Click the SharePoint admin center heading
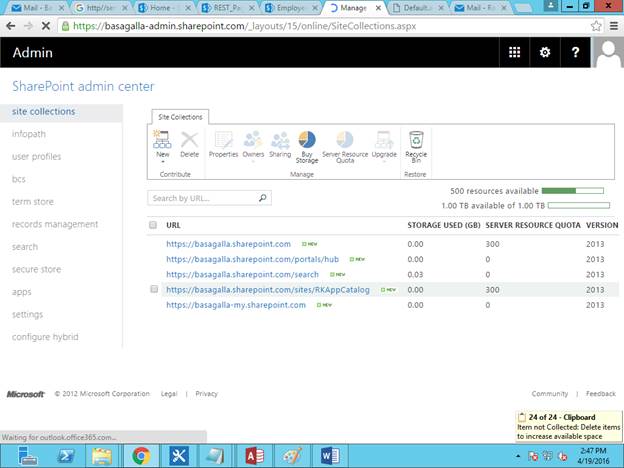Viewport: 624px width, 468px height. [83, 86]
